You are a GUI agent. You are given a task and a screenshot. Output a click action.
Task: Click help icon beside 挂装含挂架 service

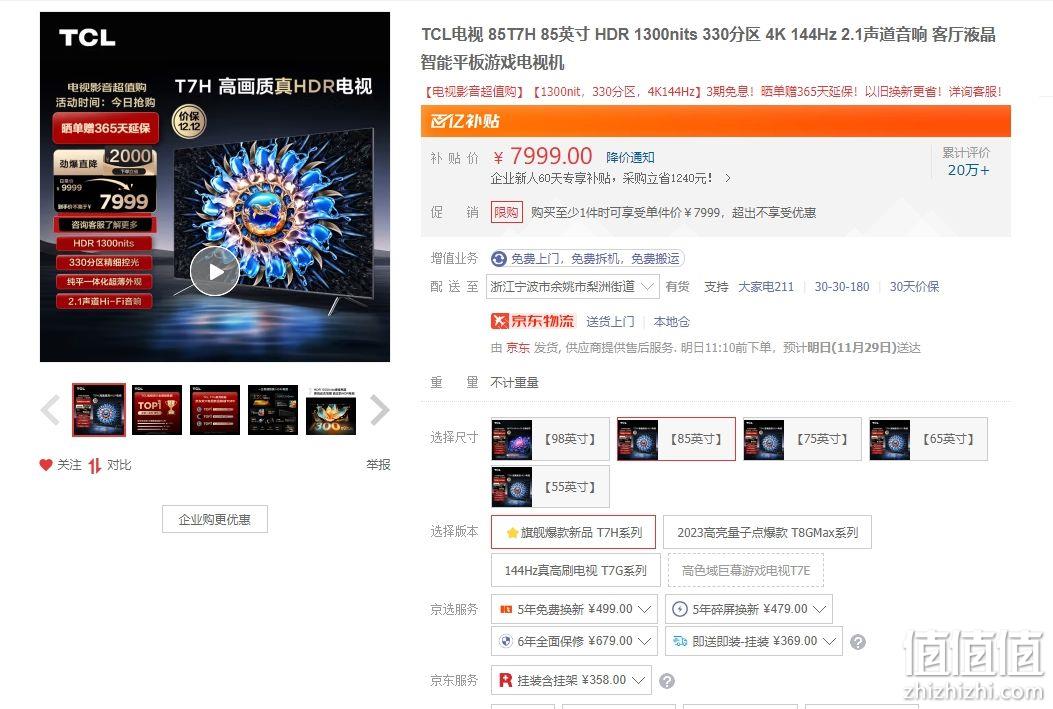[x=667, y=681]
